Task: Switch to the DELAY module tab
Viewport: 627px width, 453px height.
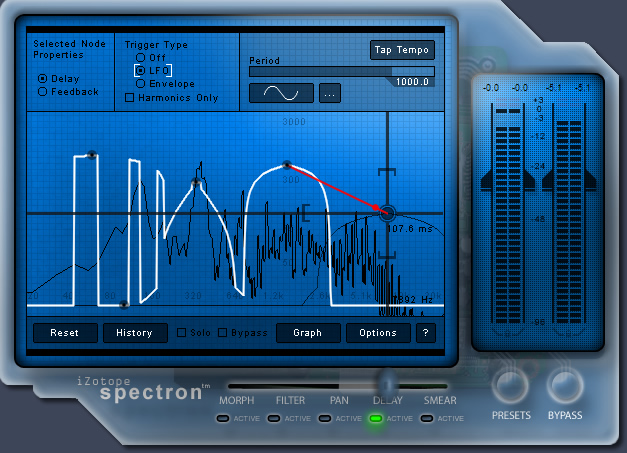Action: point(387,400)
